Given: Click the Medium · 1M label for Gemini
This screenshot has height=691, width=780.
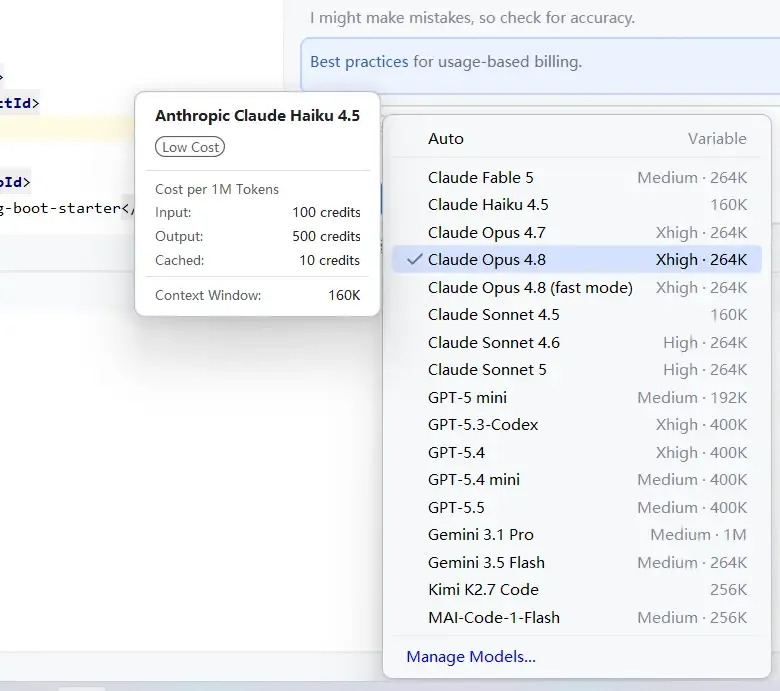Looking at the screenshot, I should coord(698,534).
